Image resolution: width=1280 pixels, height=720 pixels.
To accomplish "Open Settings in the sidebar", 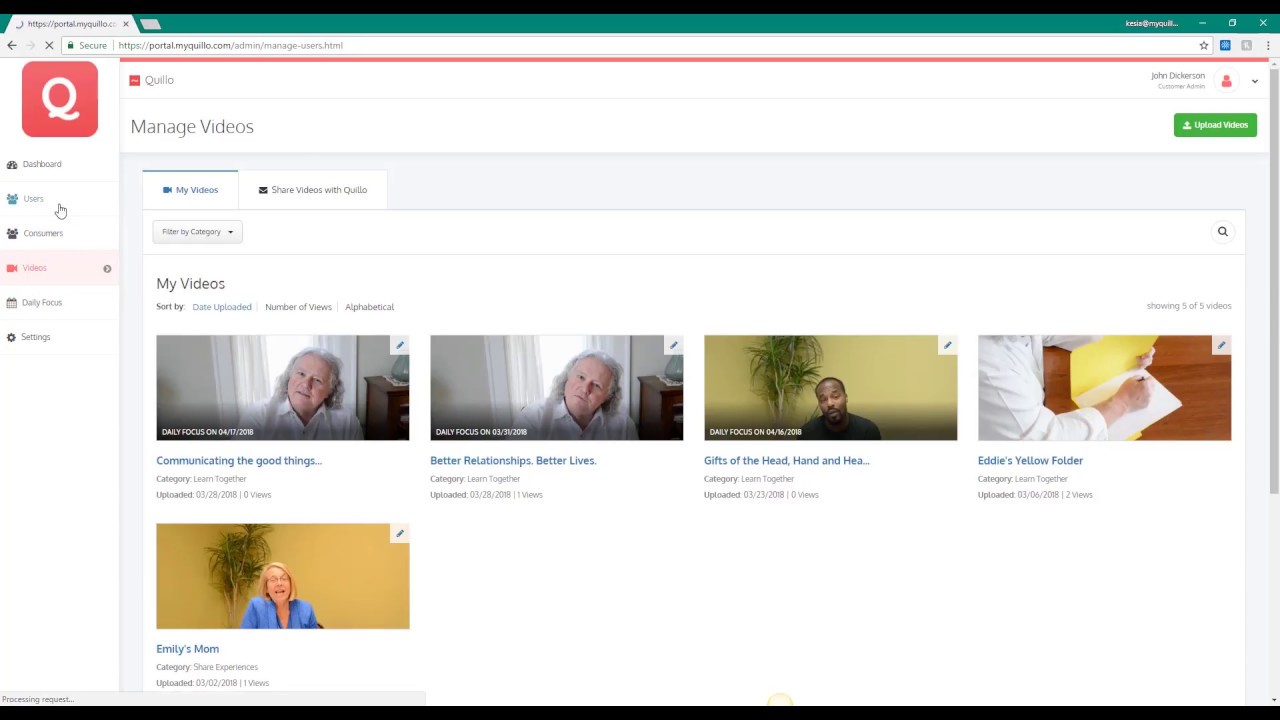I will point(36,337).
